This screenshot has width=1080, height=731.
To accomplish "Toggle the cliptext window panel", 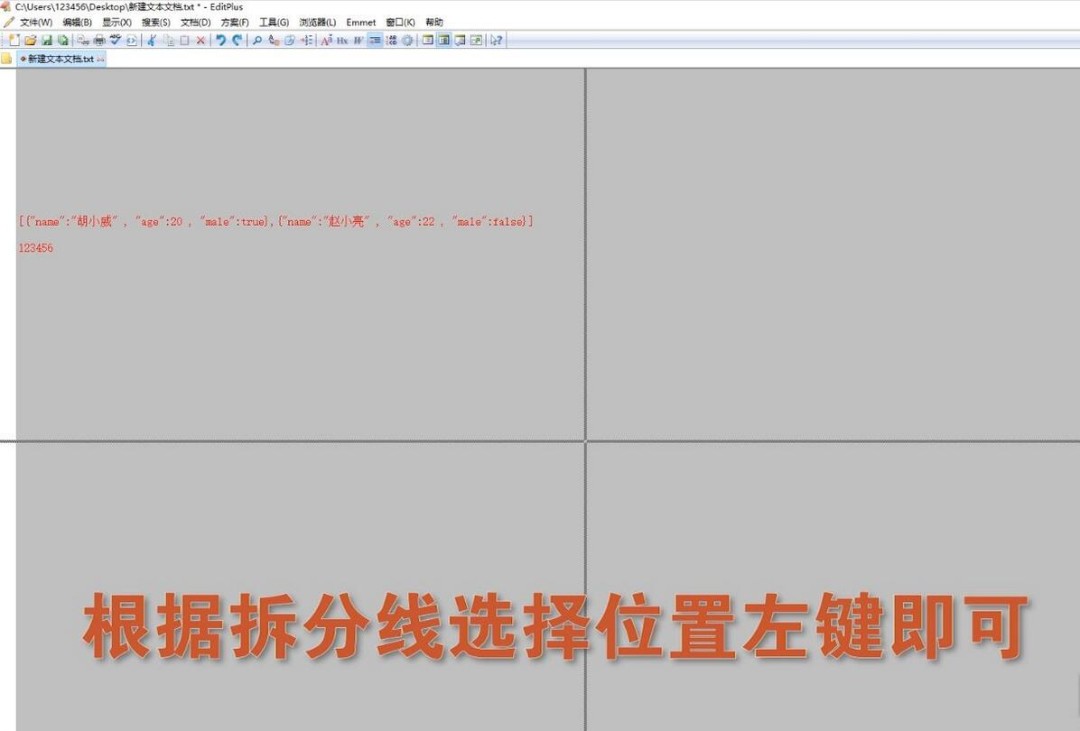I will click(x=445, y=40).
